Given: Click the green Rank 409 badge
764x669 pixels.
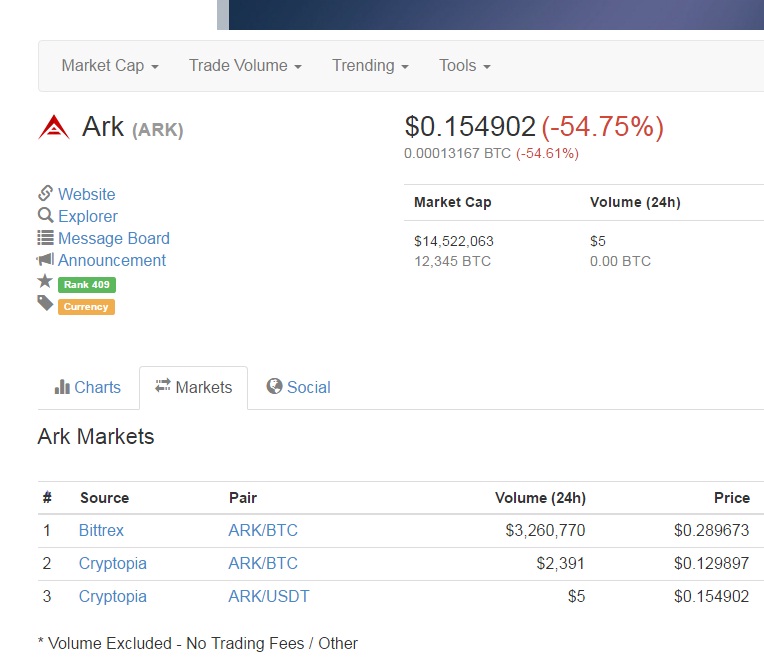Looking at the screenshot, I should tap(87, 285).
